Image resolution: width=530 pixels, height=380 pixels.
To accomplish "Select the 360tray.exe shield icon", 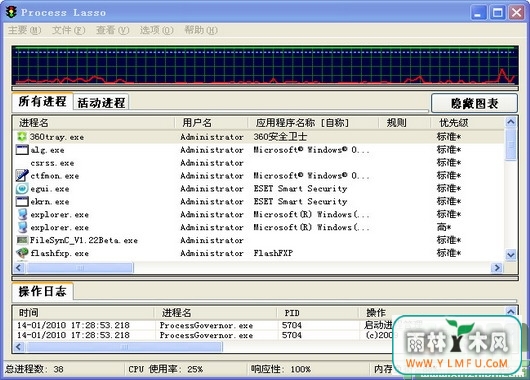I will coord(22,137).
